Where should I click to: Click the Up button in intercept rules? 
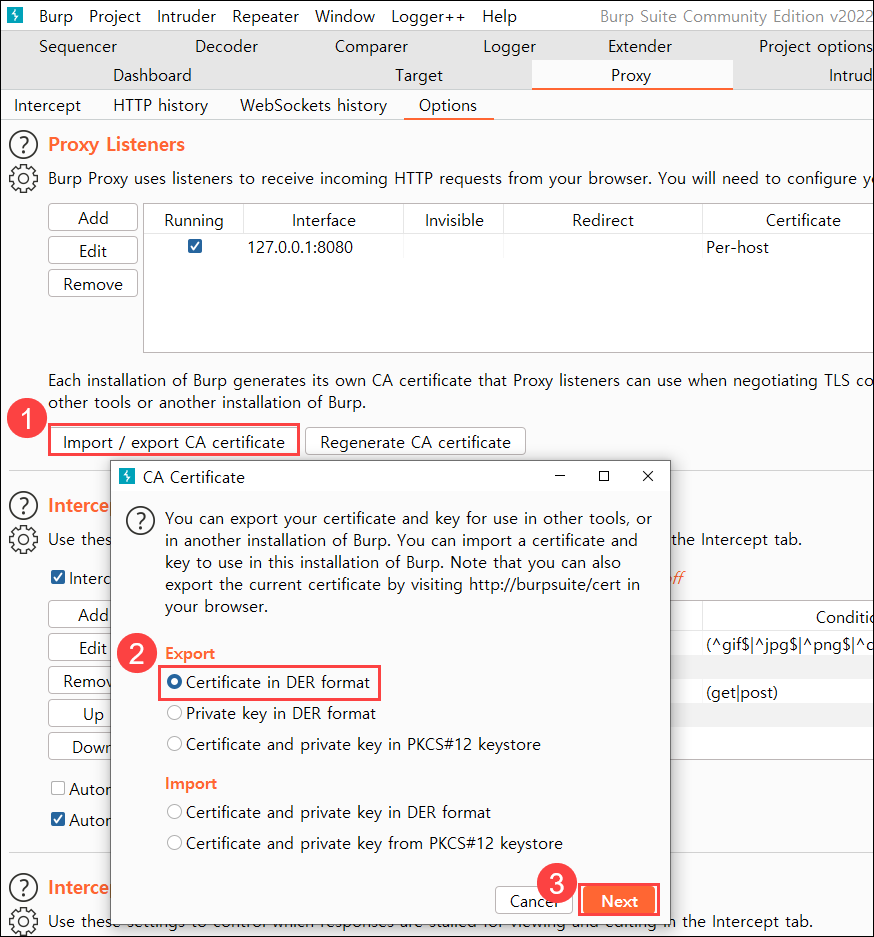pyautogui.click(x=80, y=714)
